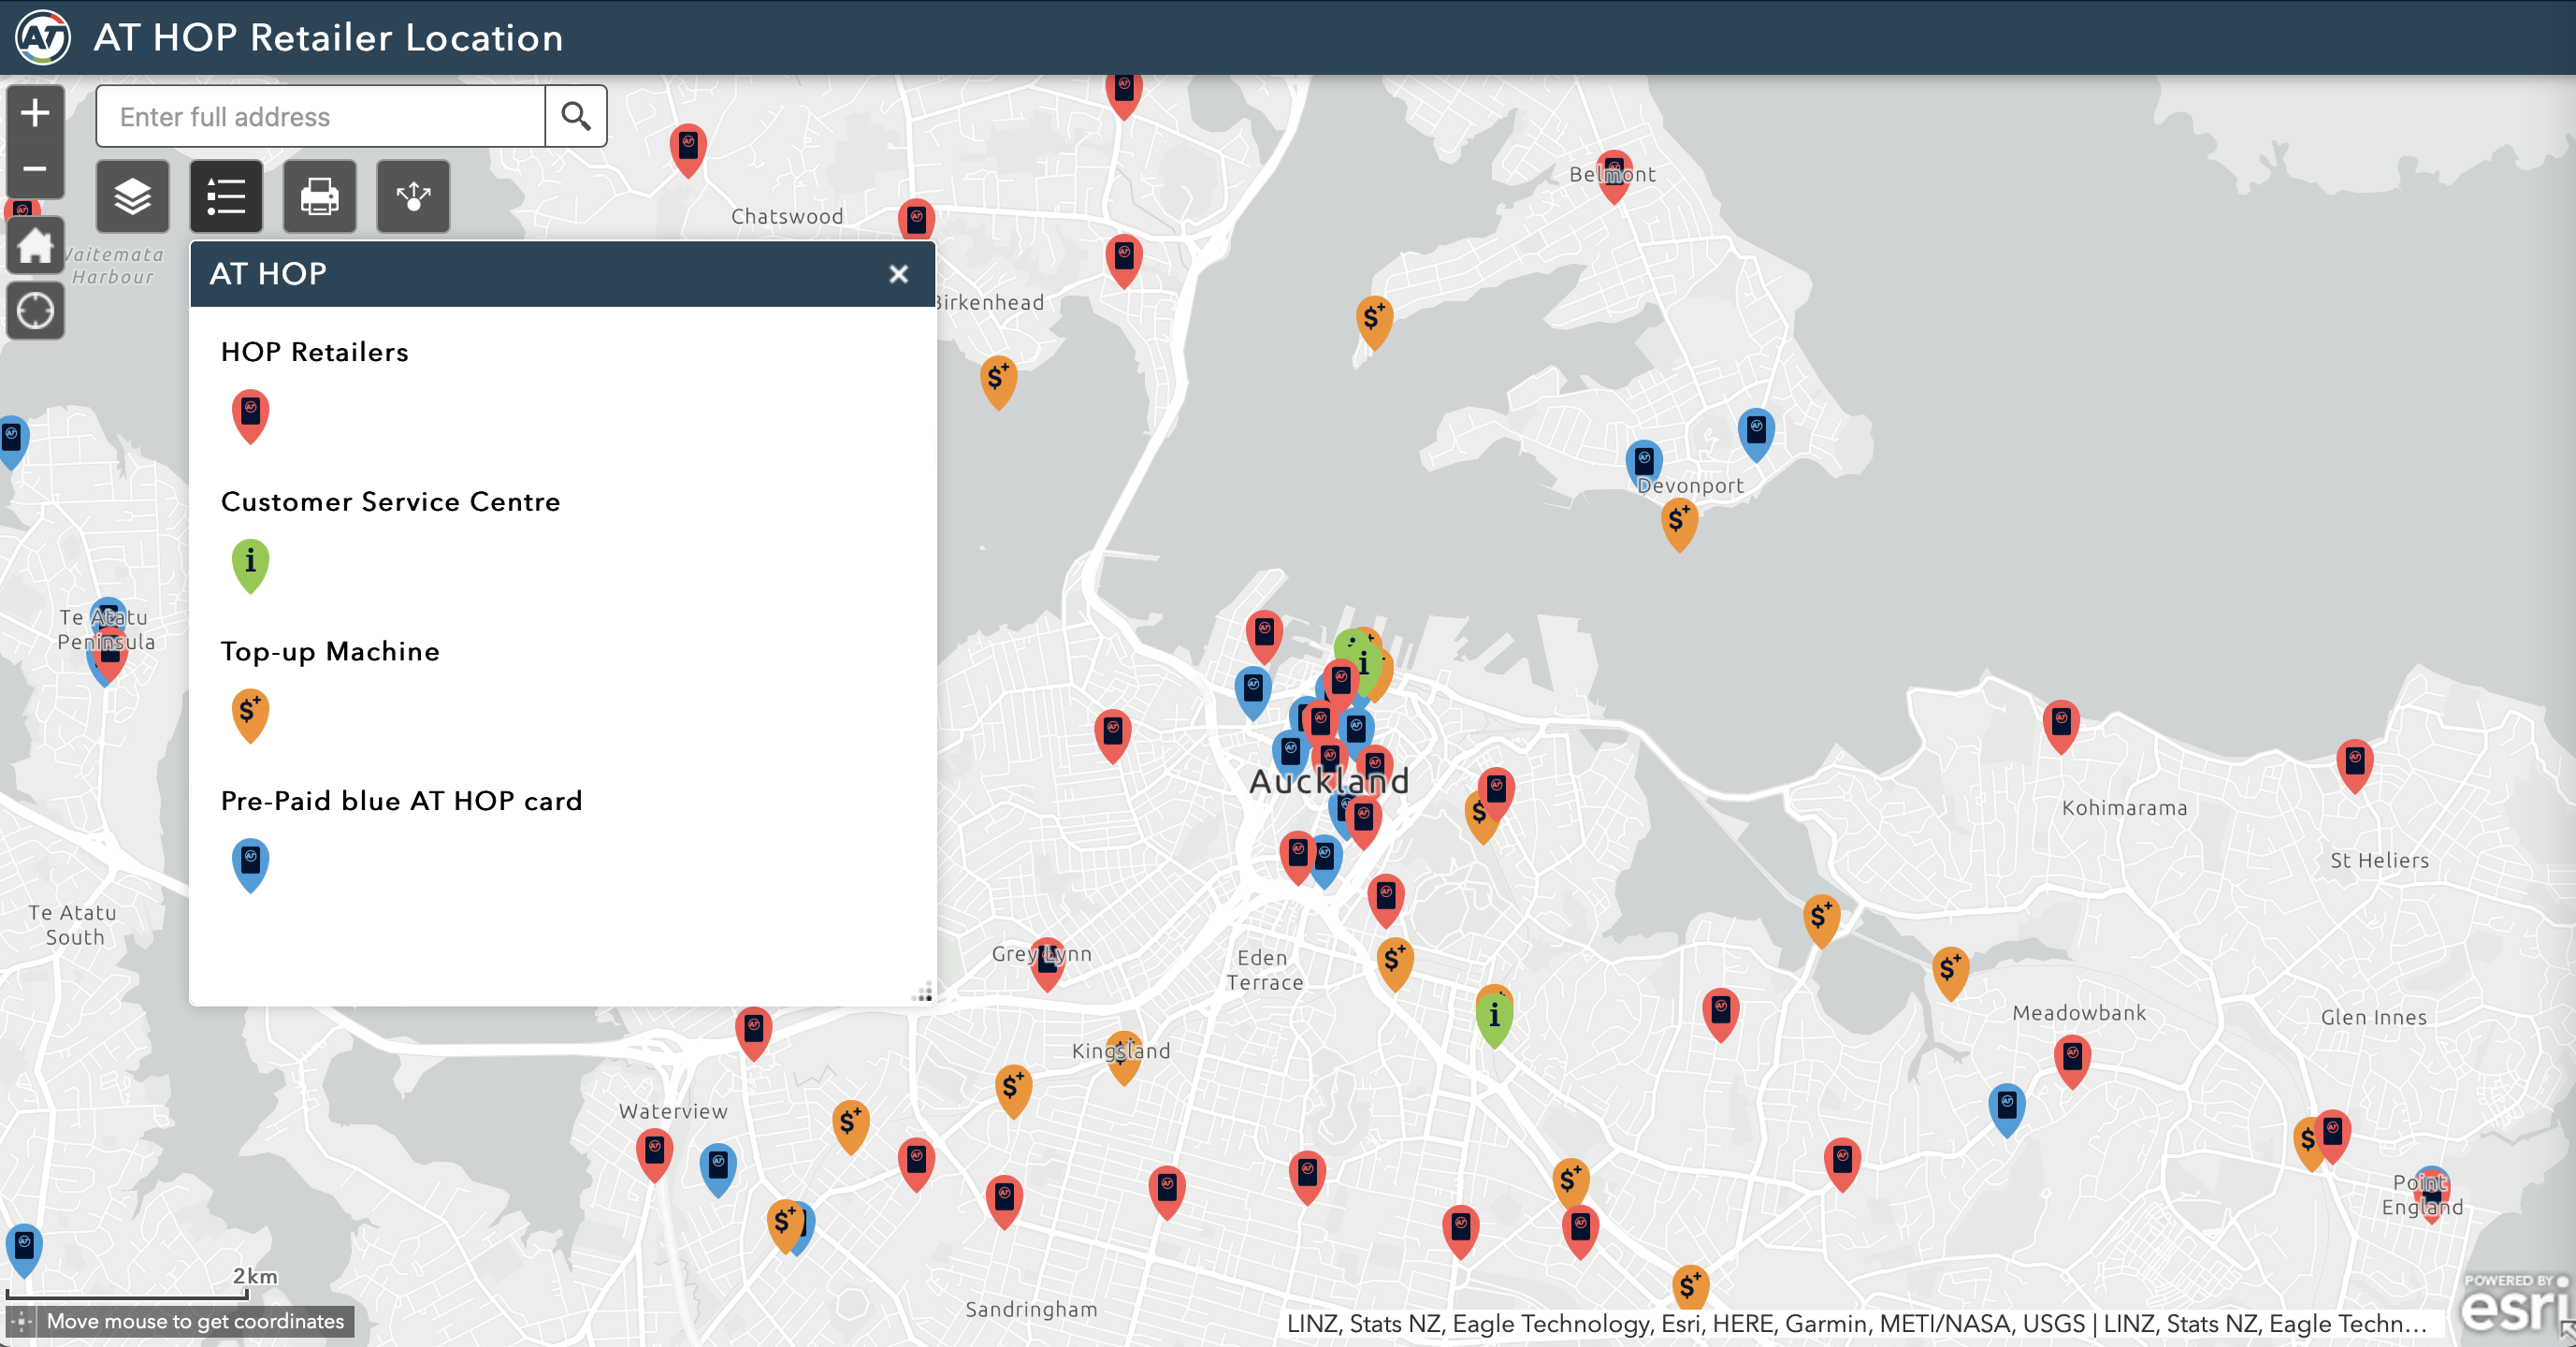Click the blue marker near Meadowbank
Viewport: 2576px width, 1347px height.
pyautogui.click(x=2006, y=1106)
